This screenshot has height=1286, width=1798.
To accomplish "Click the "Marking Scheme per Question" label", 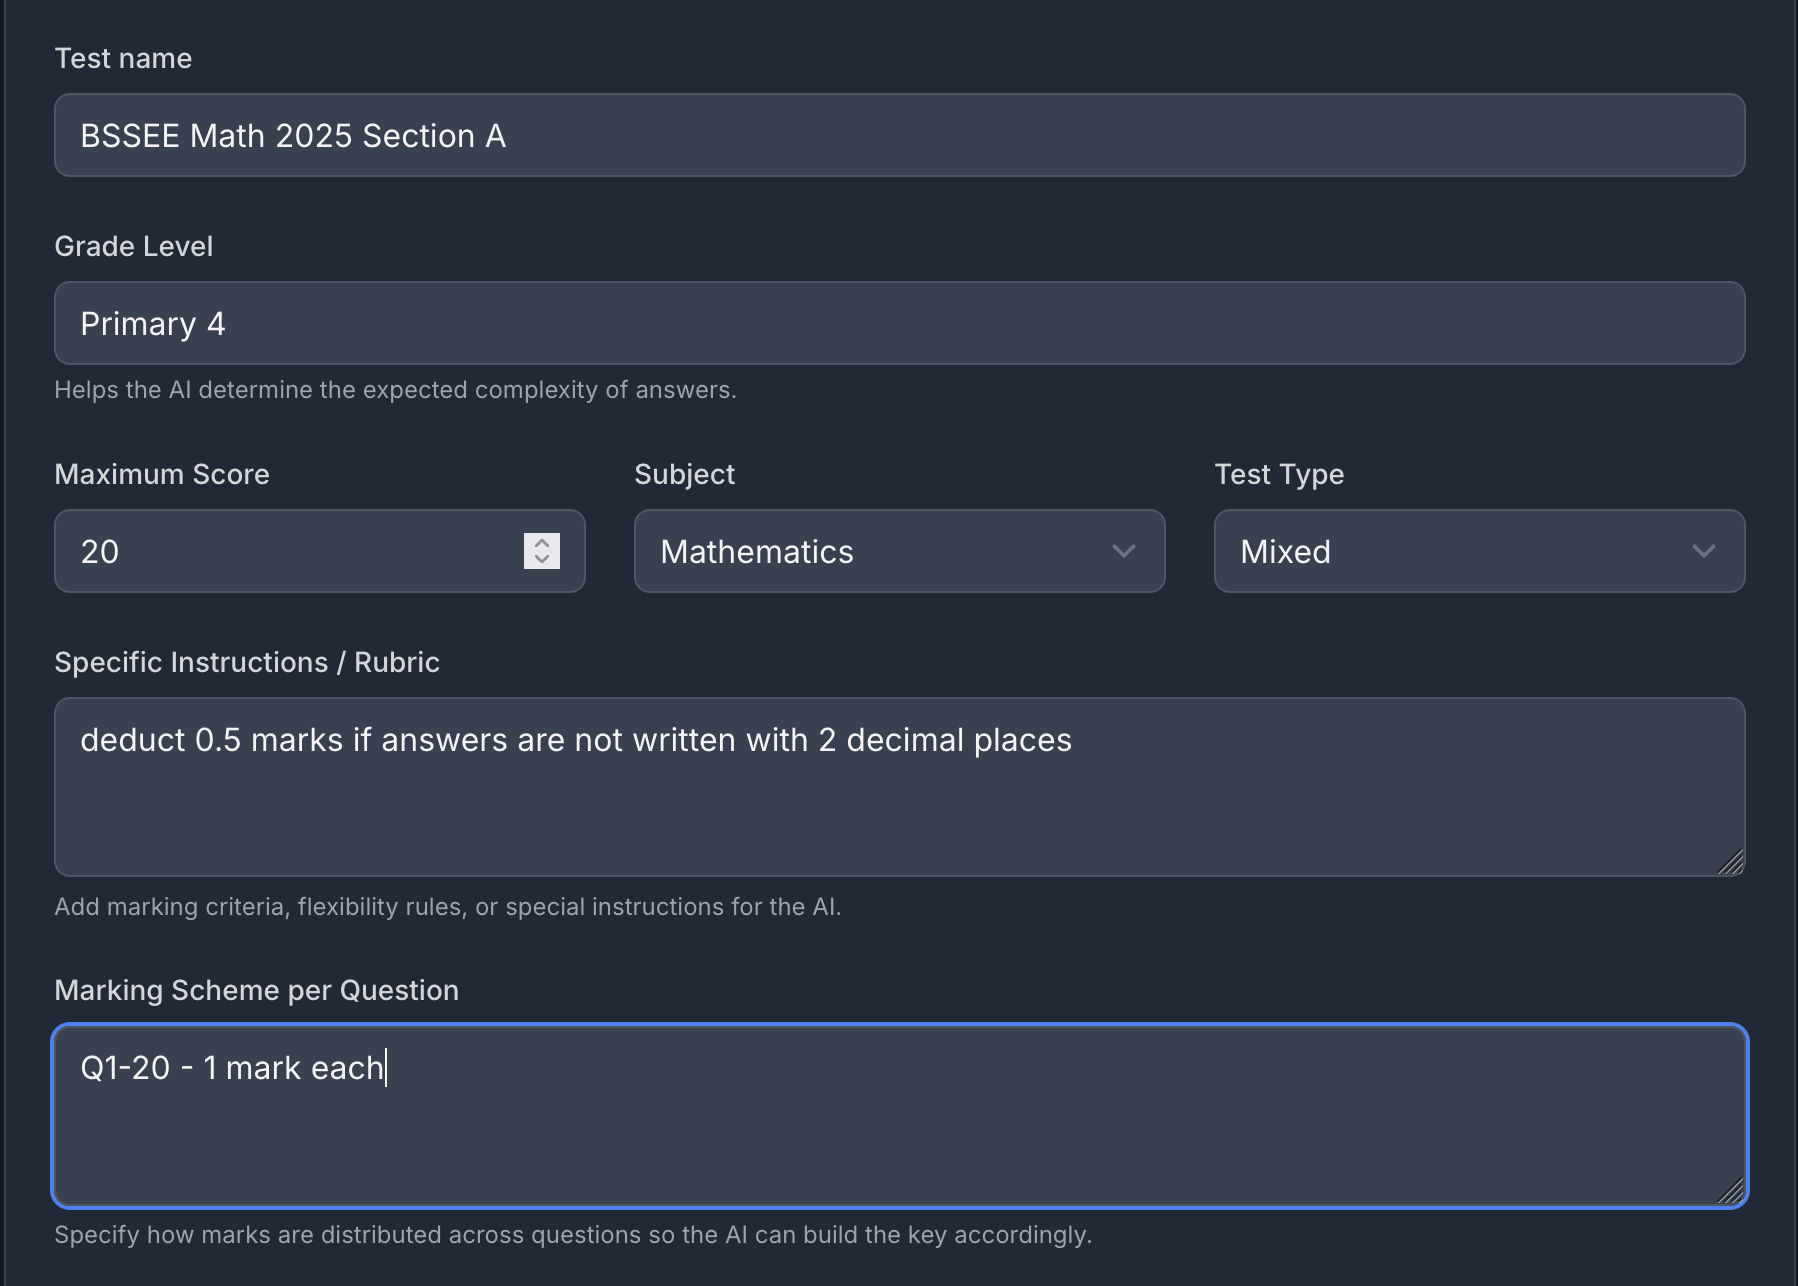I will pyautogui.click(x=256, y=990).
